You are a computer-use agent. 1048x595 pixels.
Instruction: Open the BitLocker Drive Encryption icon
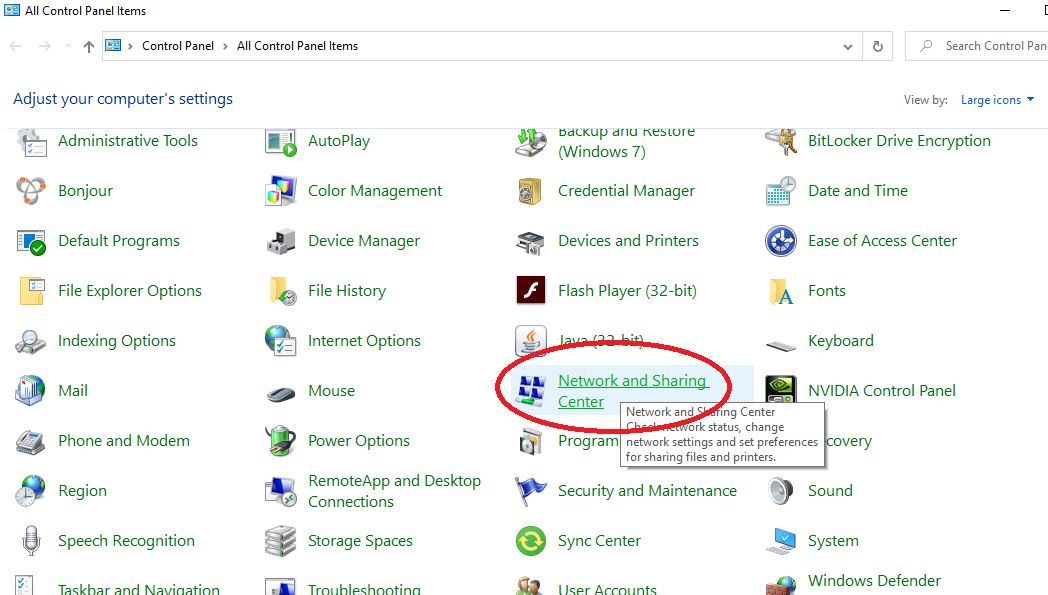click(x=781, y=142)
